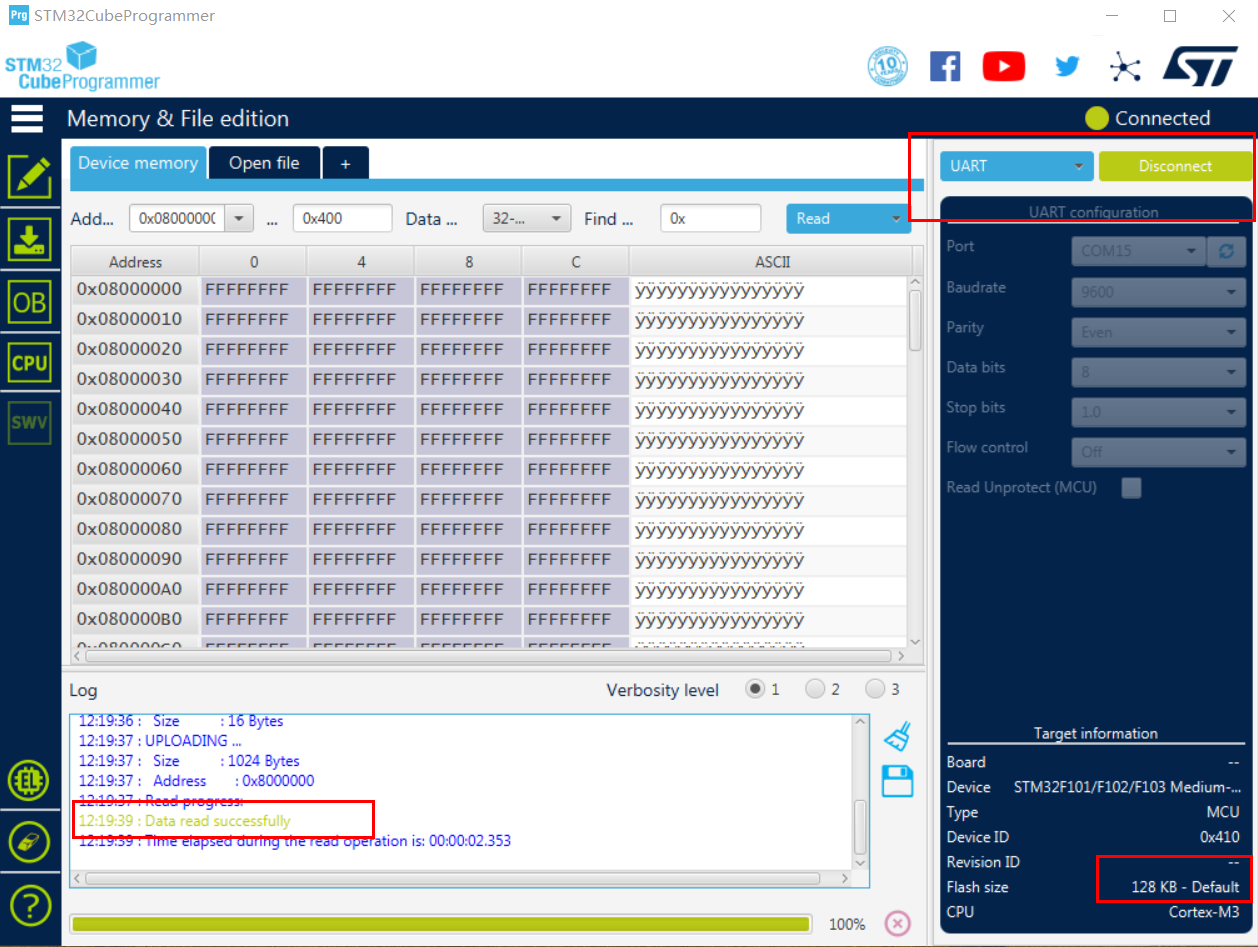
Task: Click the log clear broom icon
Action: coord(898,737)
